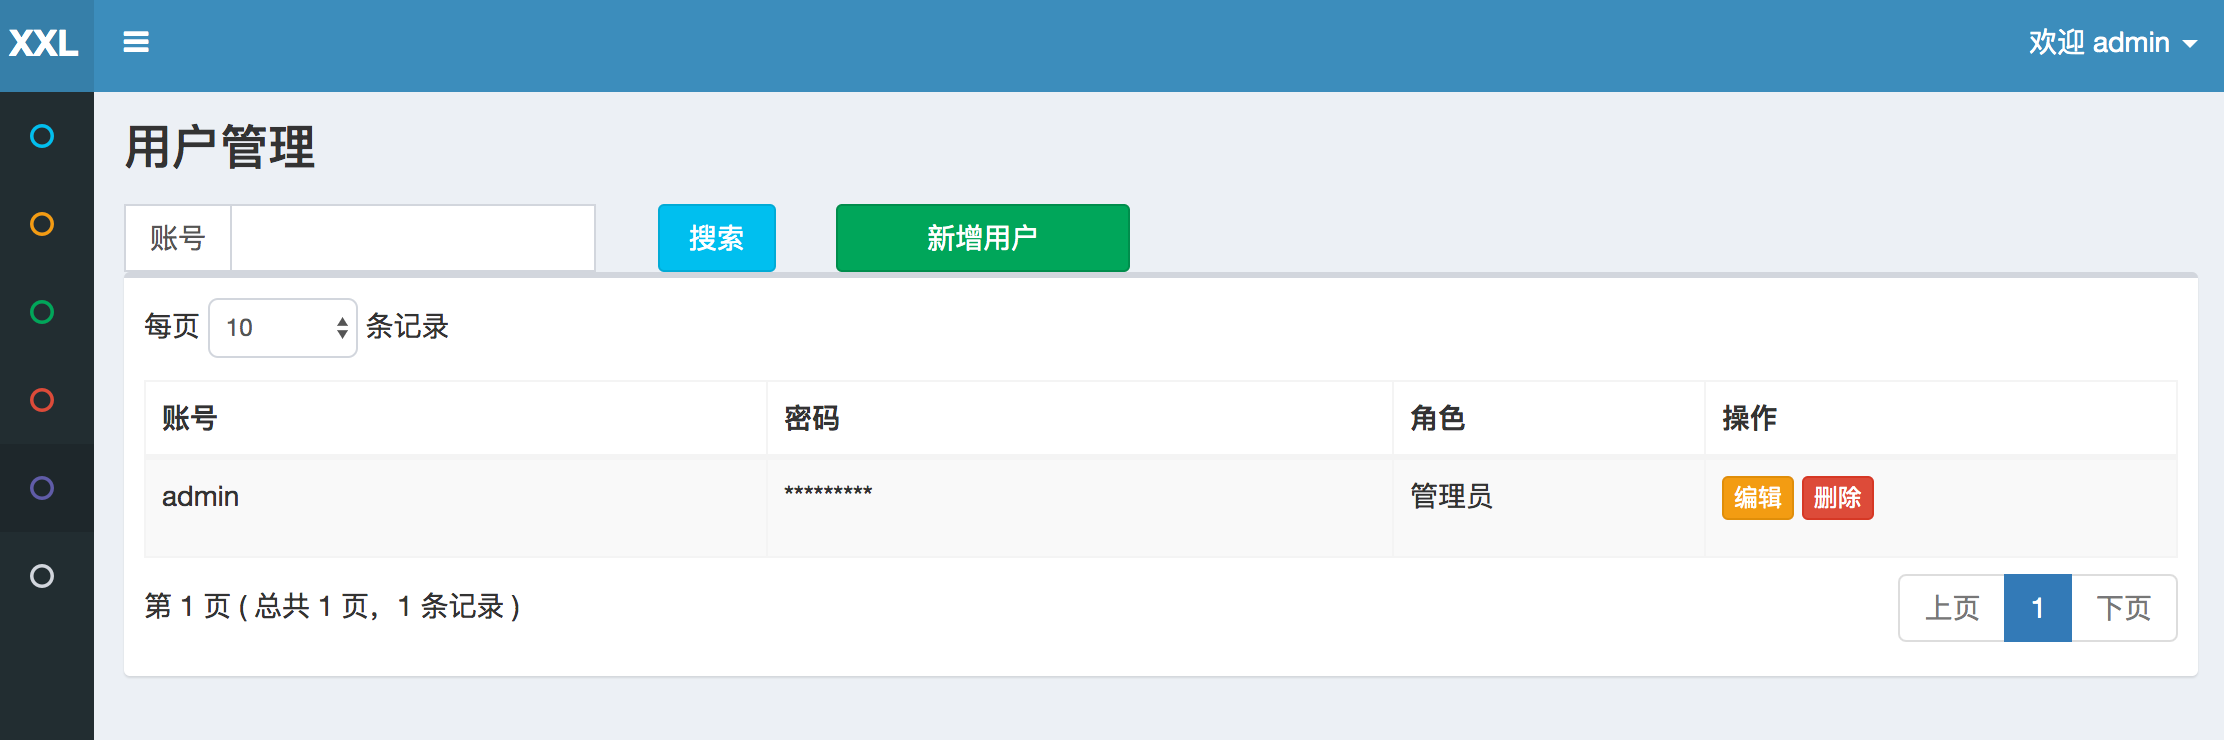Click the XXL logo in header
The image size is (2224, 740).
(44, 43)
